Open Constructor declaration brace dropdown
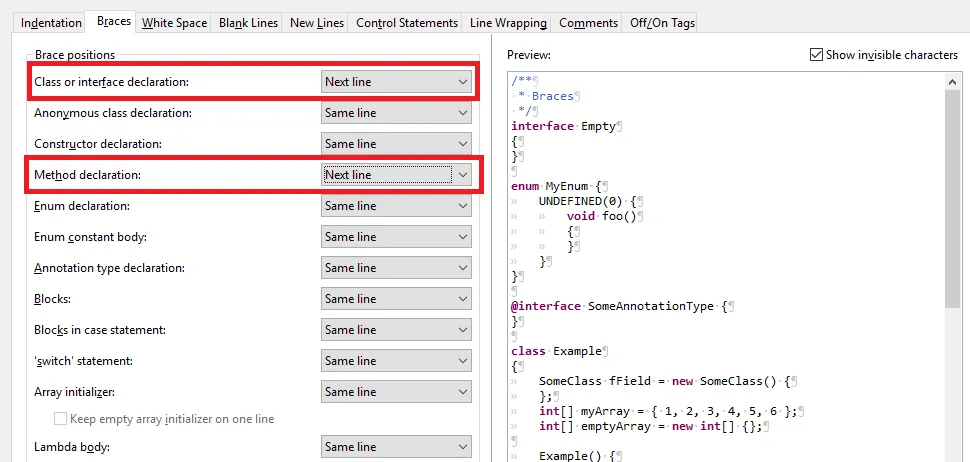This screenshot has height=462, width=970. (396, 143)
